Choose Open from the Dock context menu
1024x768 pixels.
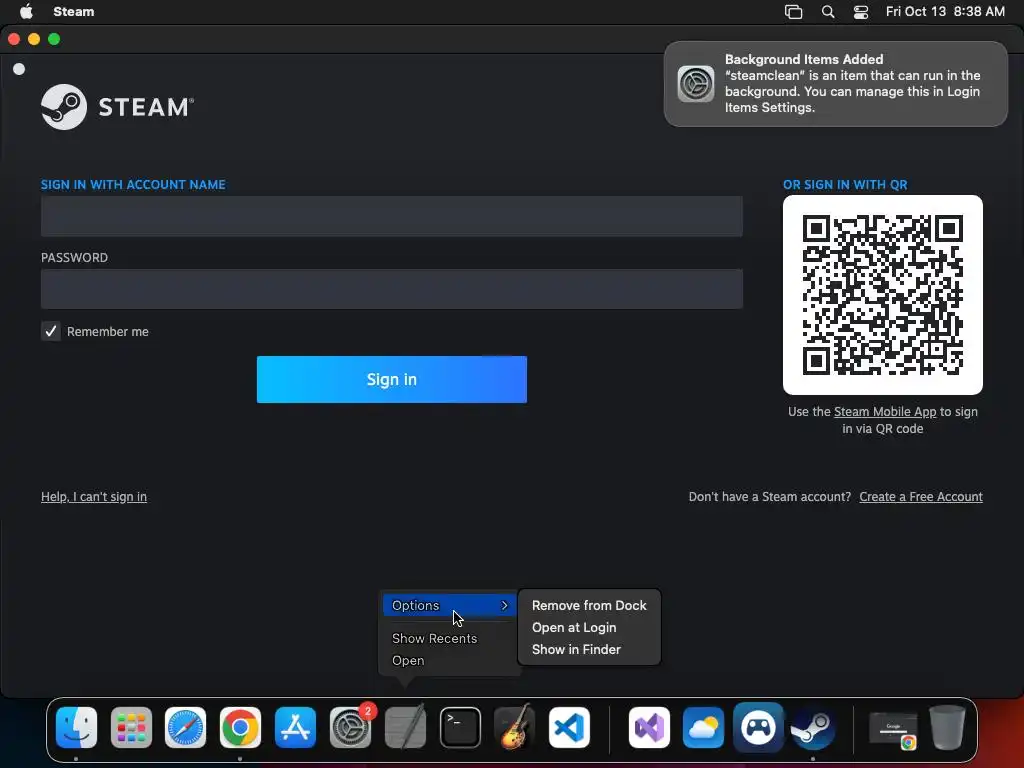coord(408,660)
